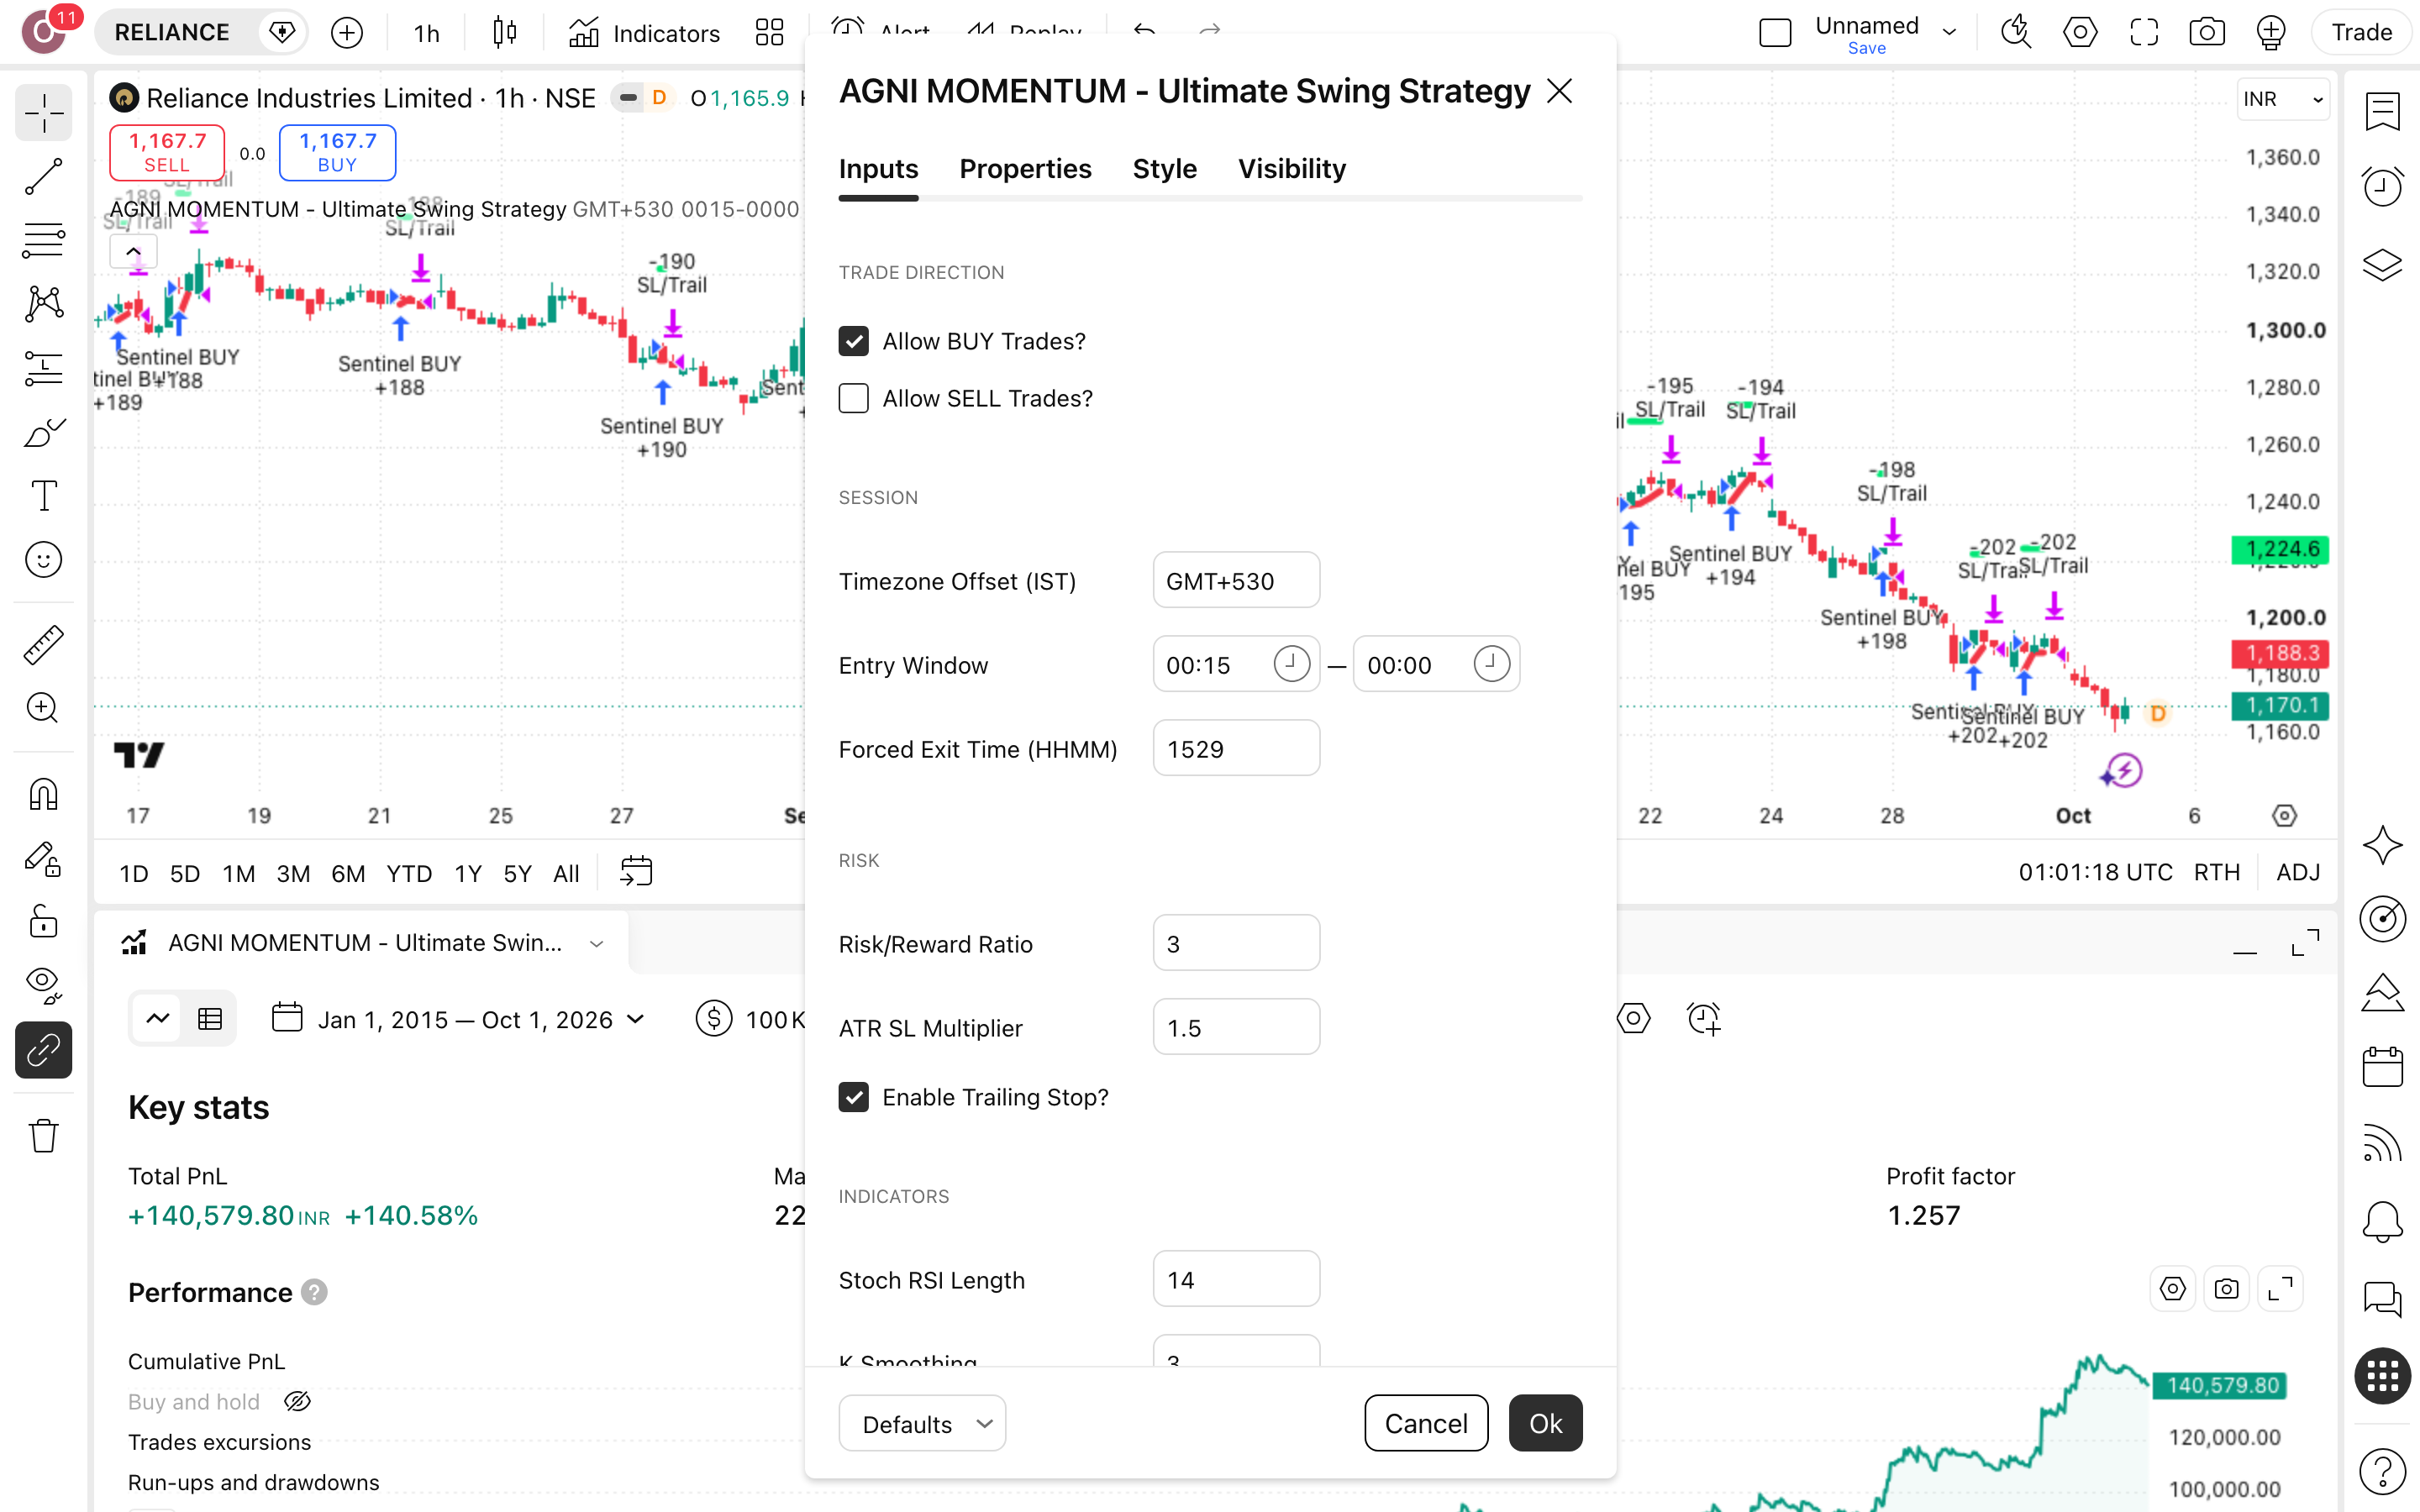Toggle lock all drawings icon

tap(44, 921)
